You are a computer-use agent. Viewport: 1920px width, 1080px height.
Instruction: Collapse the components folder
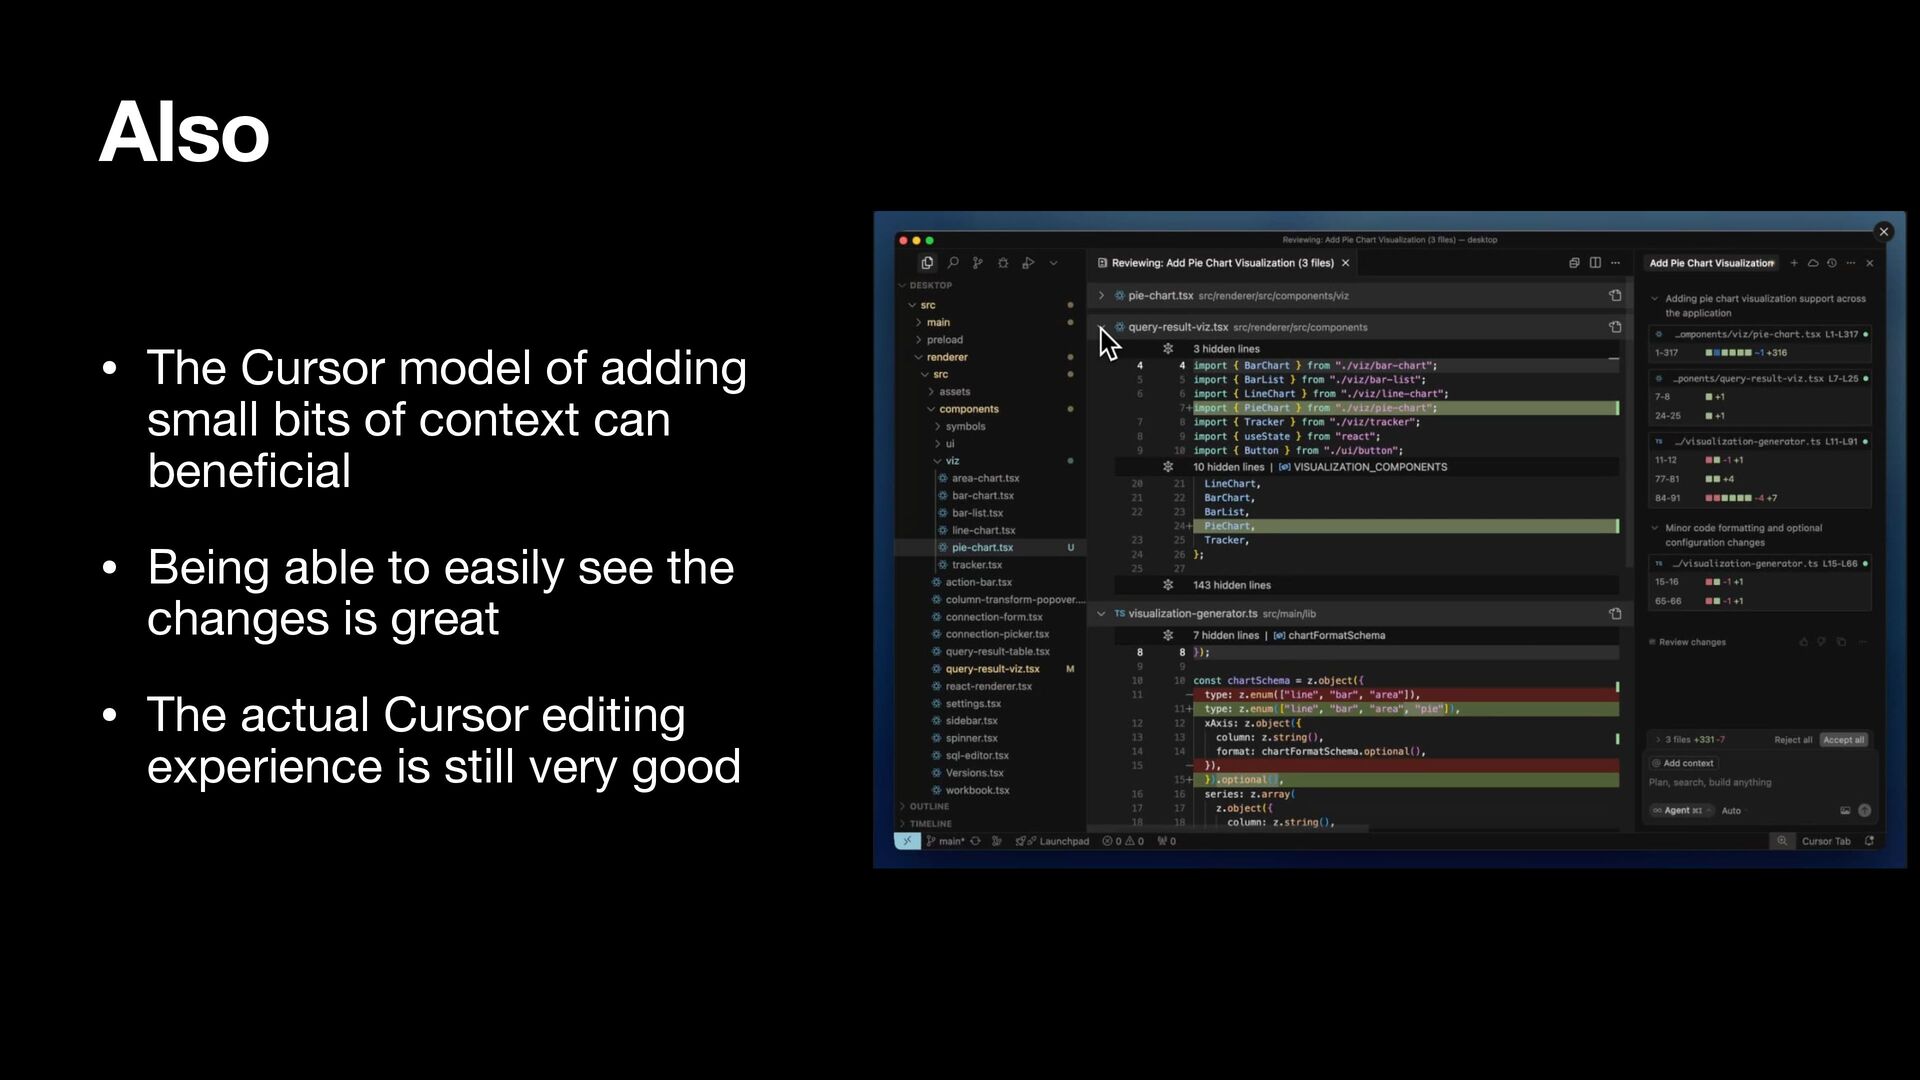(x=968, y=409)
